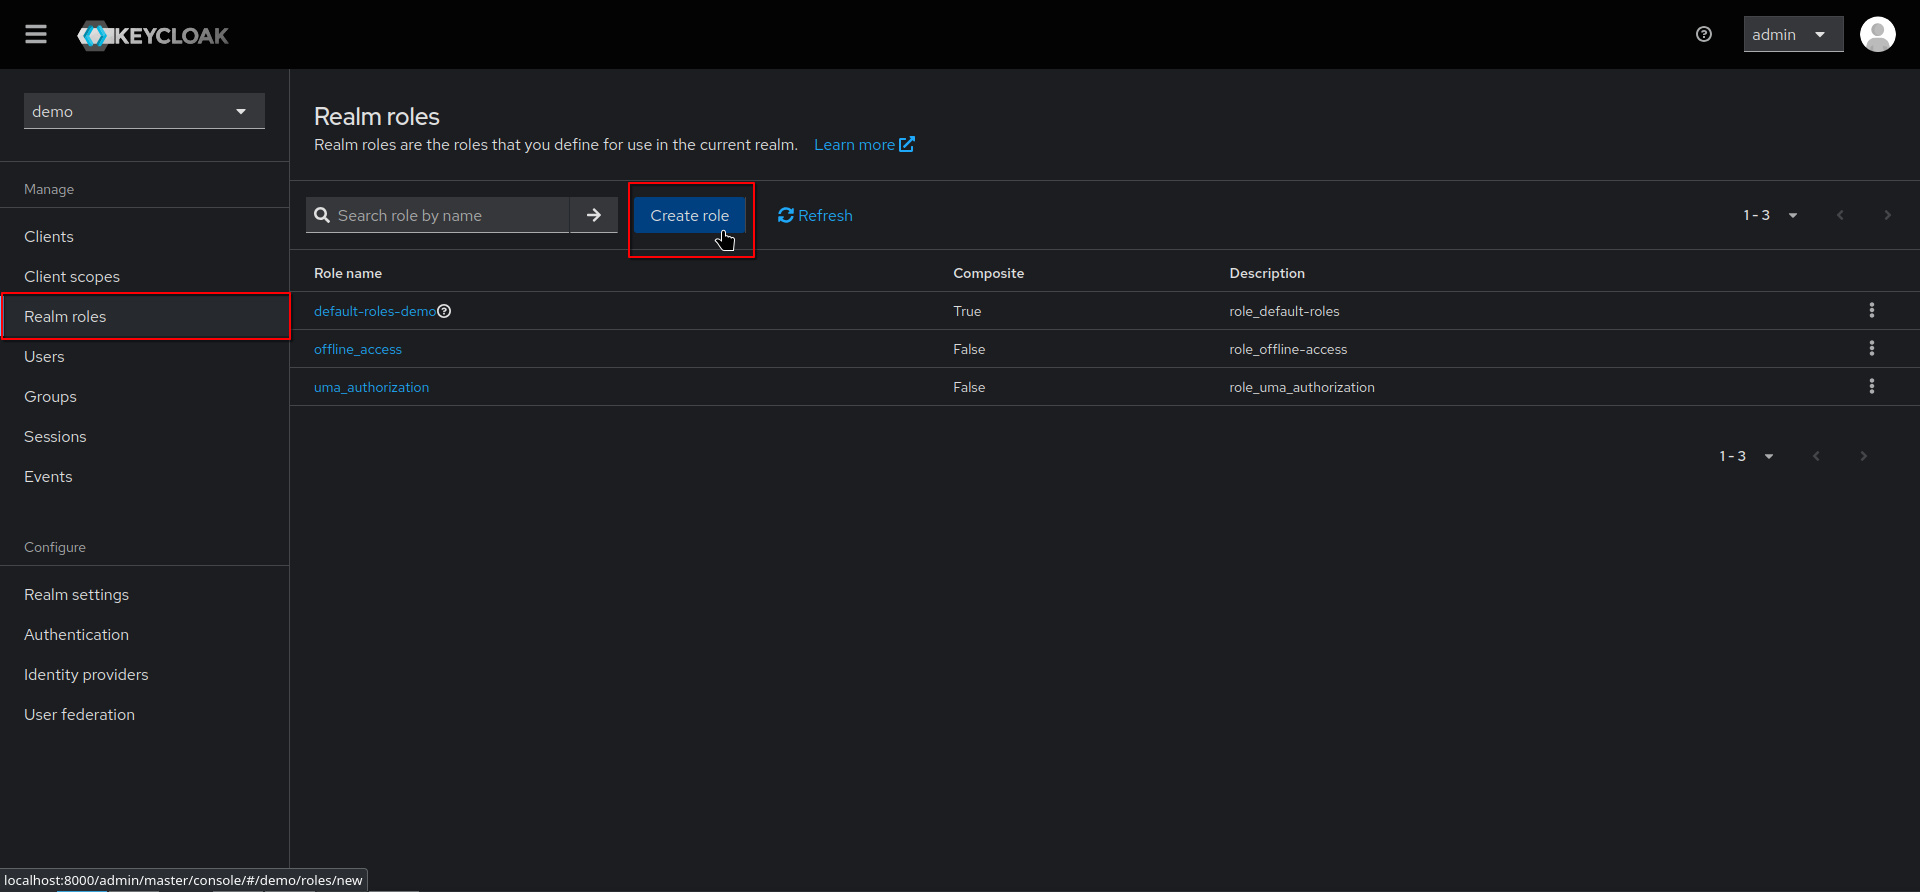This screenshot has width=1920, height=892.
Task: Open Authentication in the sidebar
Action: pyautogui.click(x=144, y=635)
